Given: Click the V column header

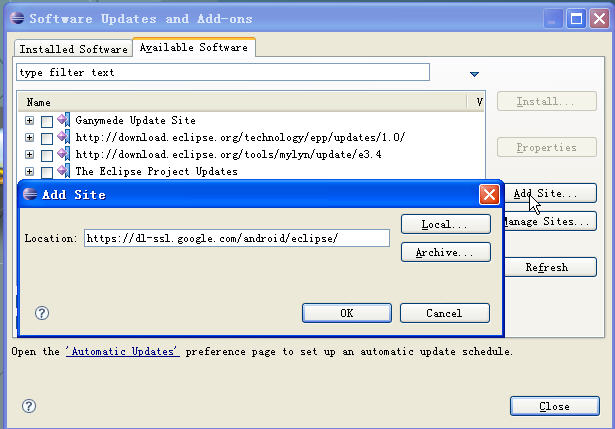Looking at the screenshot, I should coord(477,102).
